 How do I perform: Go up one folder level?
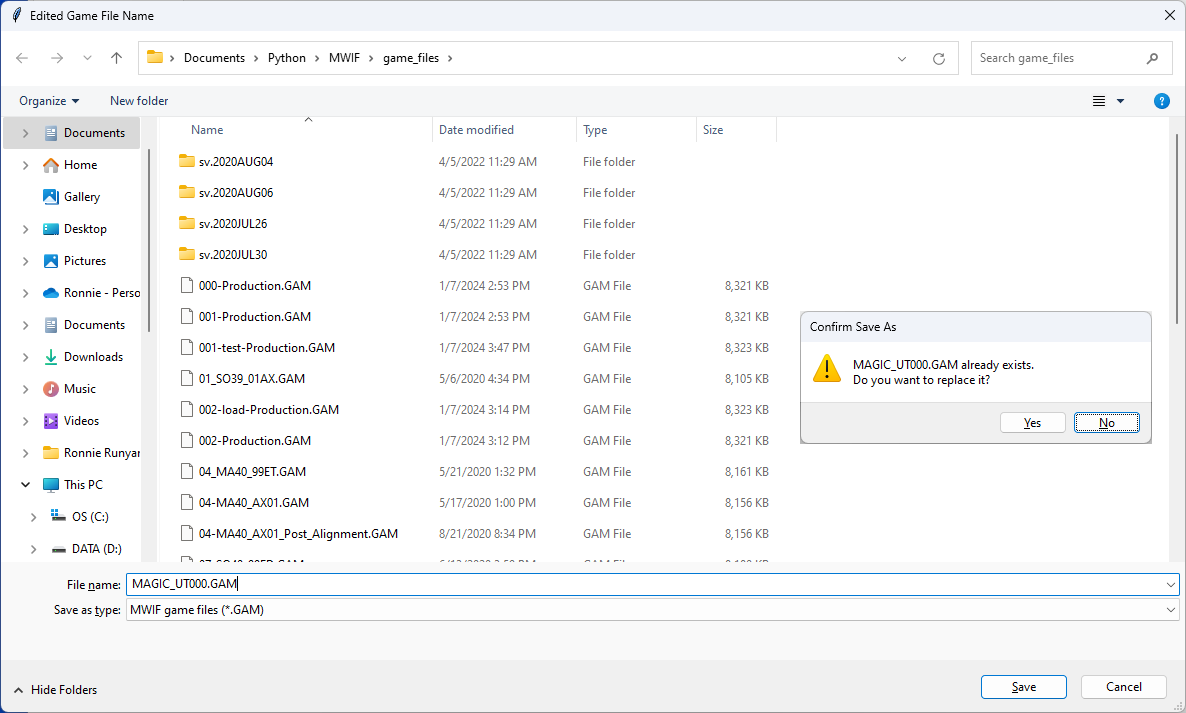pyautogui.click(x=116, y=58)
